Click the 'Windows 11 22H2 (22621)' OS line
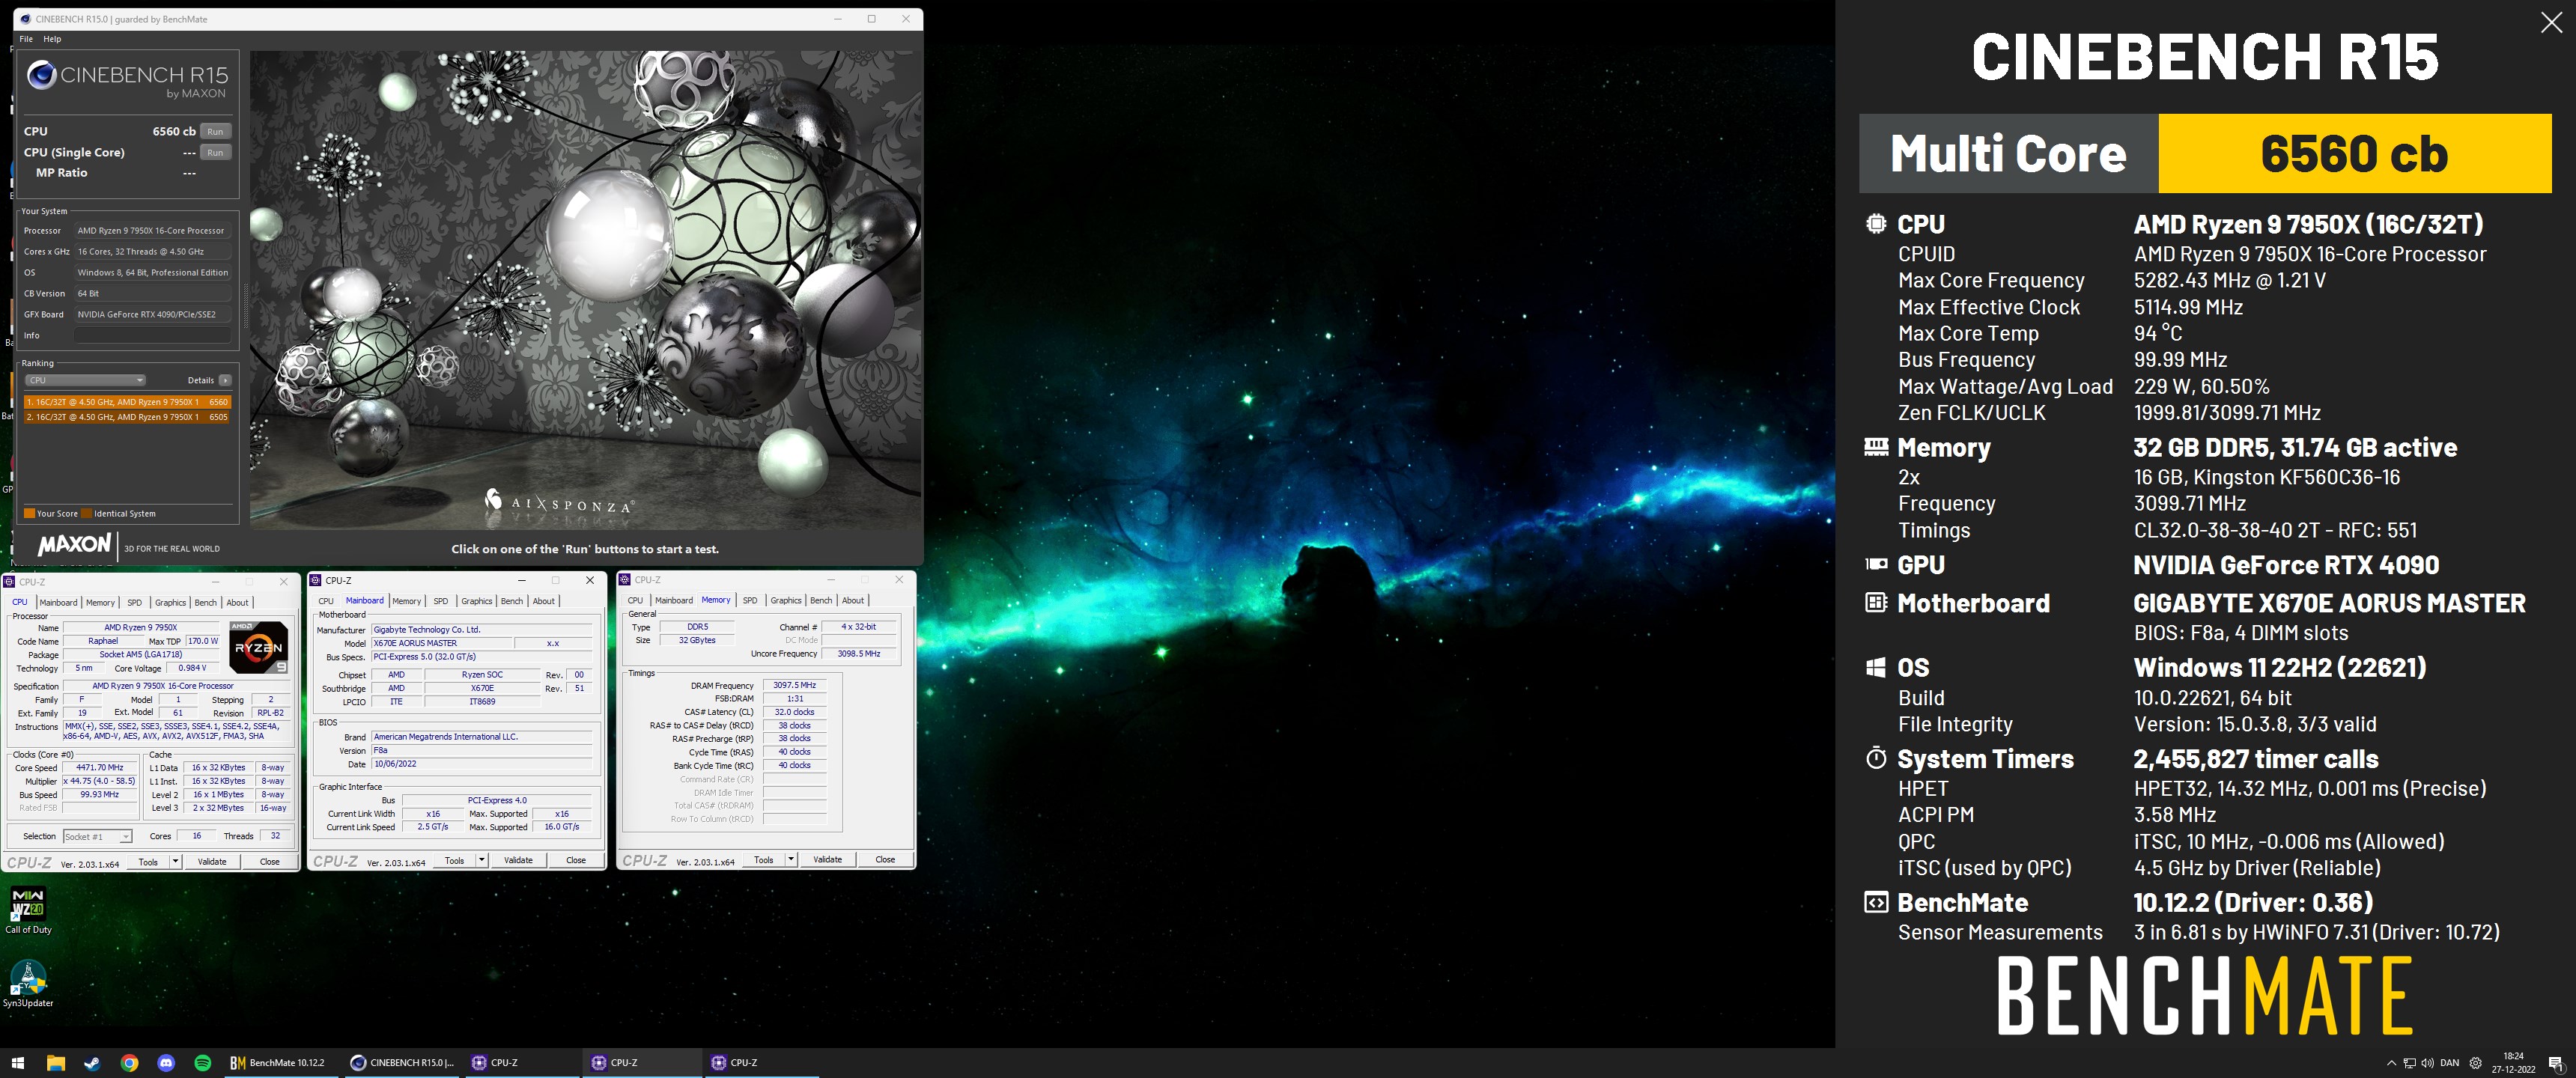This screenshot has height=1078, width=2576. [2280, 667]
